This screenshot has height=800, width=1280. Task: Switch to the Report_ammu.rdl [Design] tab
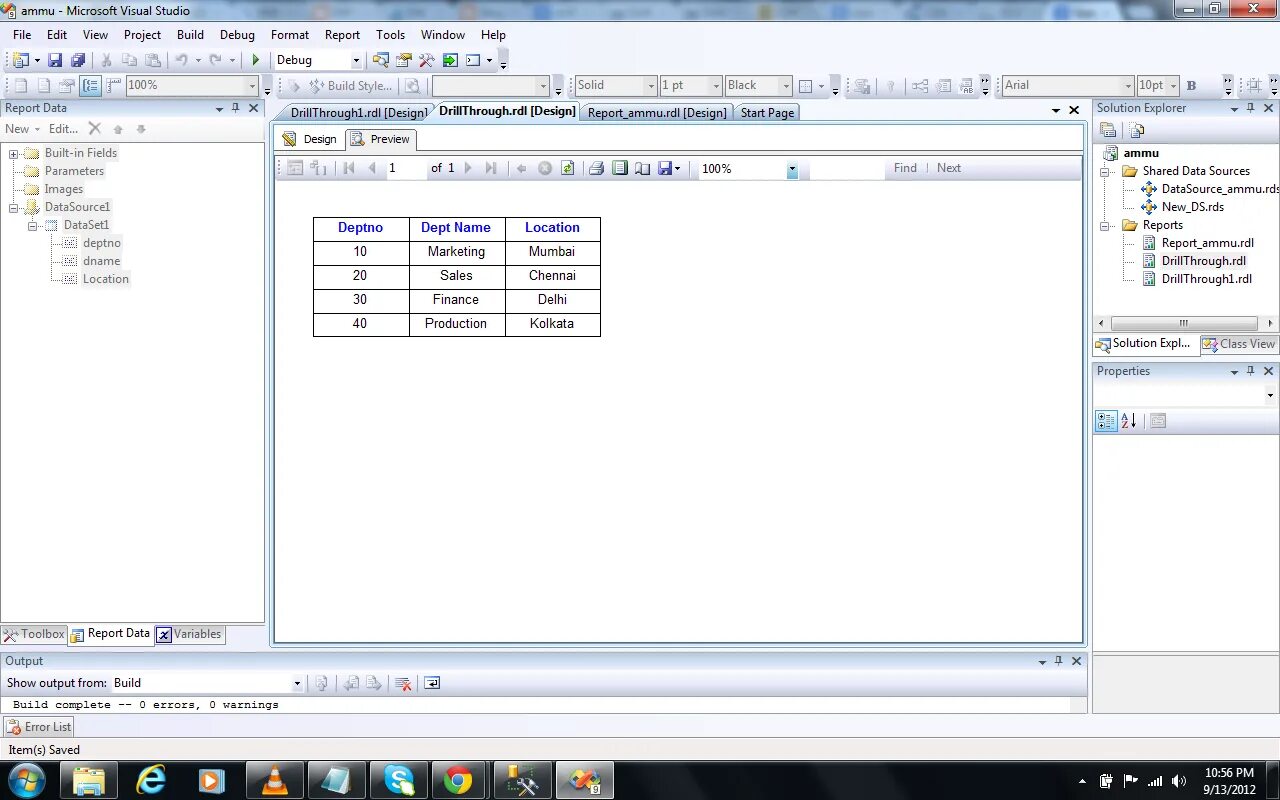657,113
